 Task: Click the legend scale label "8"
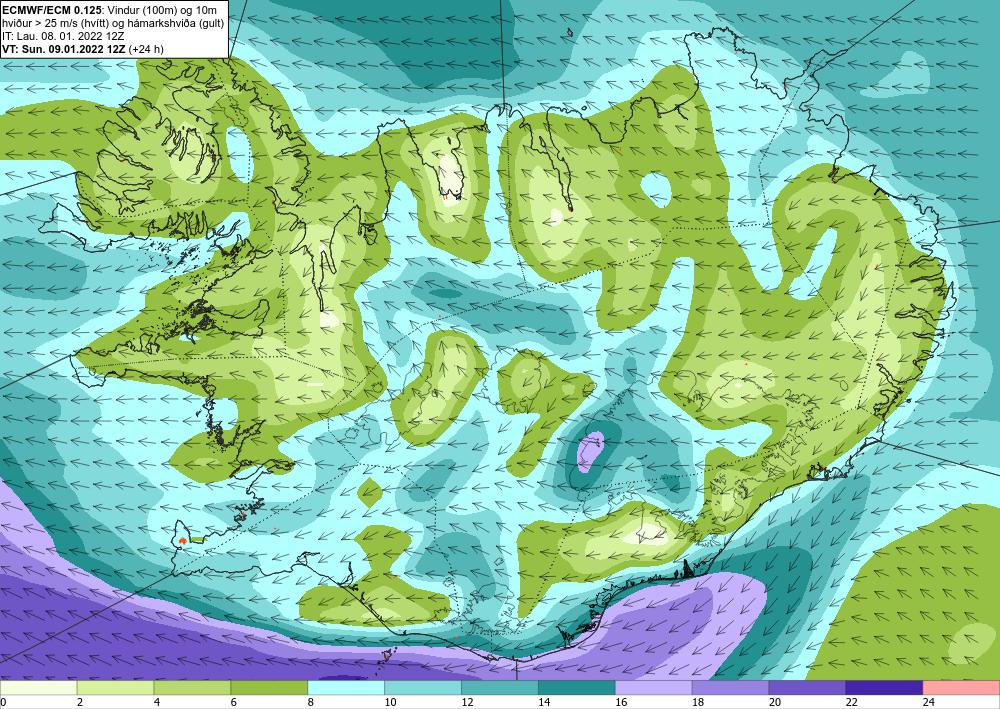click(x=311, y=702)
